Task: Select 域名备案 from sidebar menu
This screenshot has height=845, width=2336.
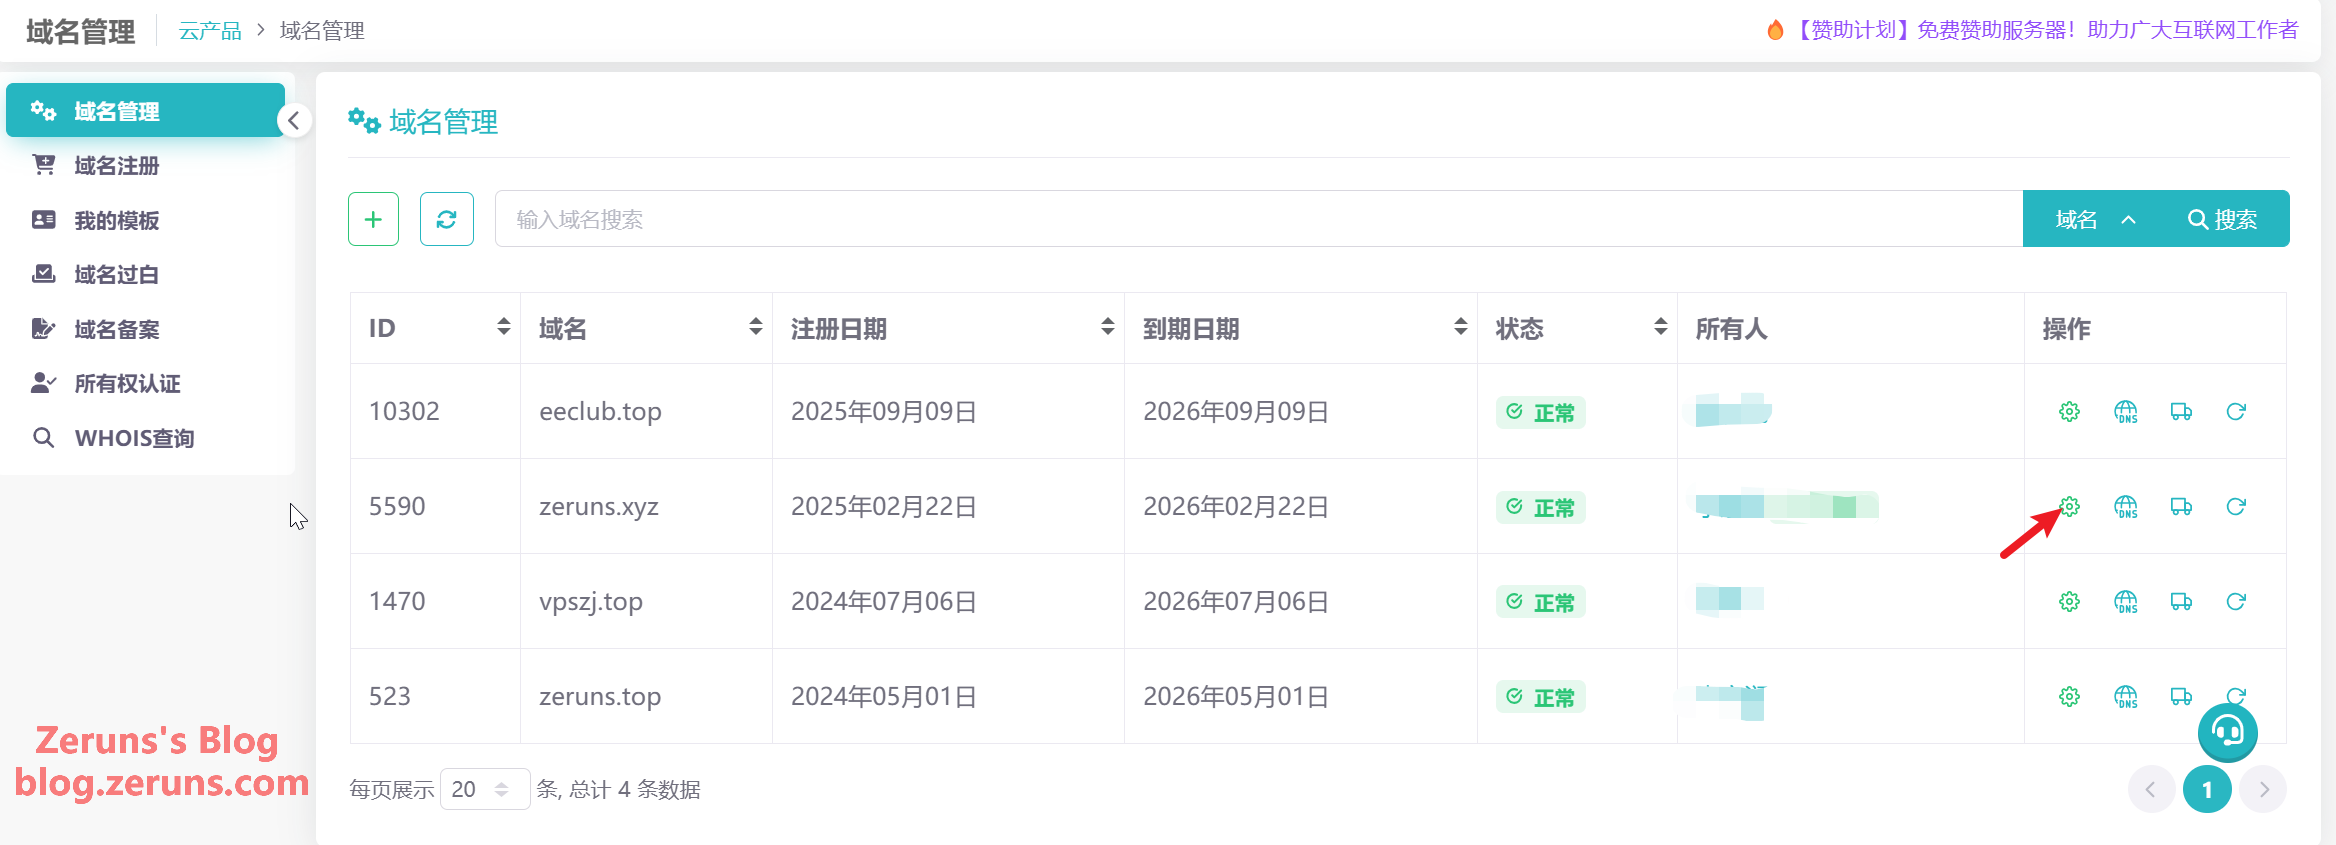Action: pyautogui.click(x=117, y=329)
